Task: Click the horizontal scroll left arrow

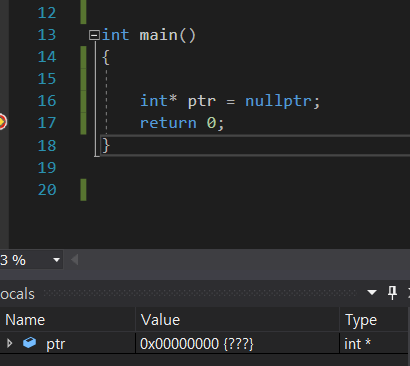Action: pos(75,260)
